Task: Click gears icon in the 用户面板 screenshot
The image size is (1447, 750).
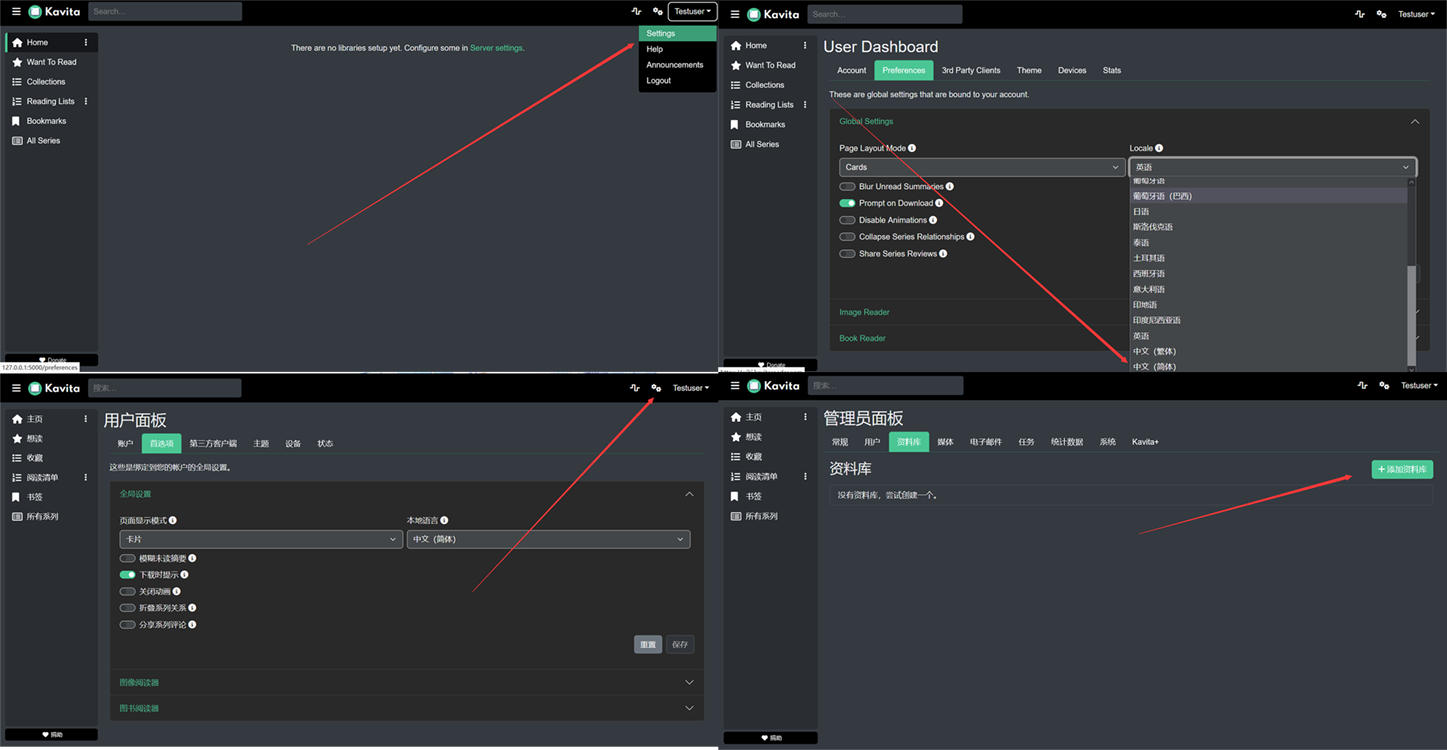Action: click(656, 388)
